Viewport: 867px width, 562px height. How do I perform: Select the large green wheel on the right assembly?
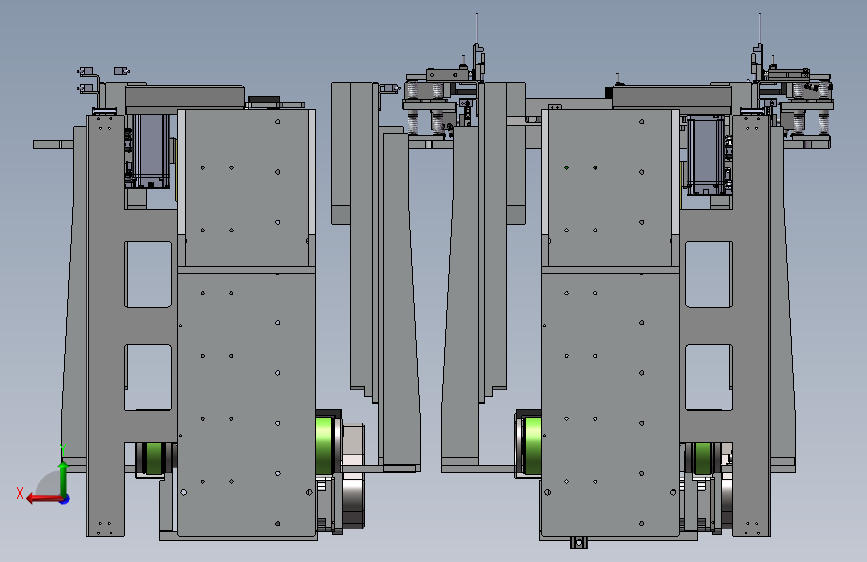point(532,446)
